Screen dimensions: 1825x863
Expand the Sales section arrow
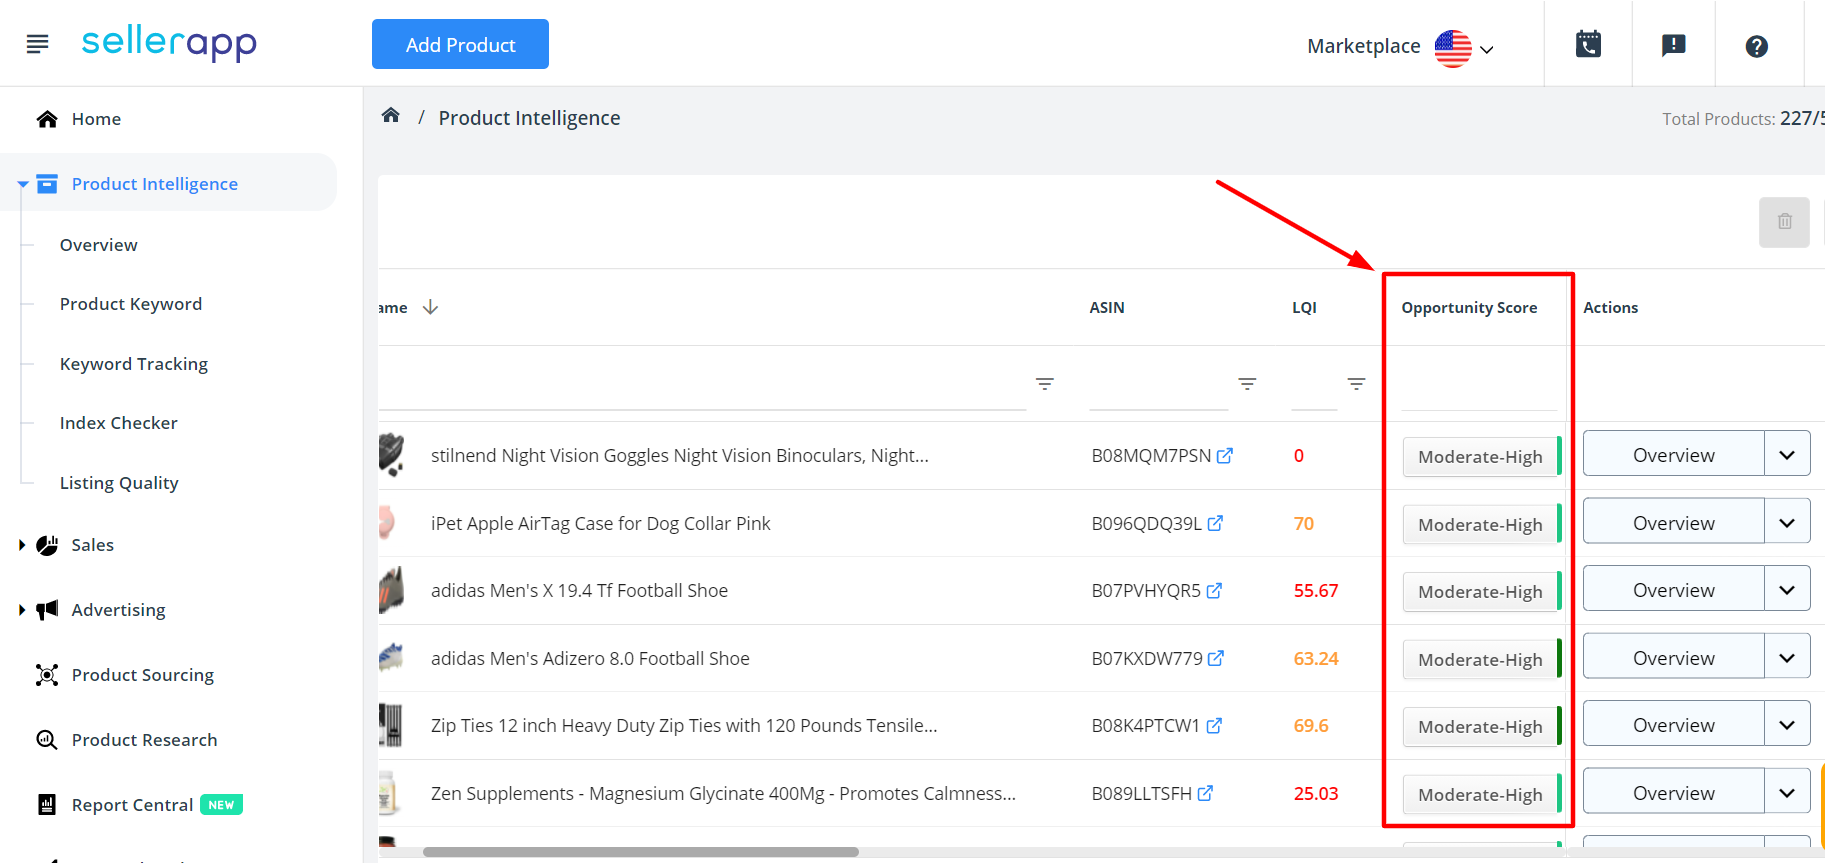click(22, 545)
